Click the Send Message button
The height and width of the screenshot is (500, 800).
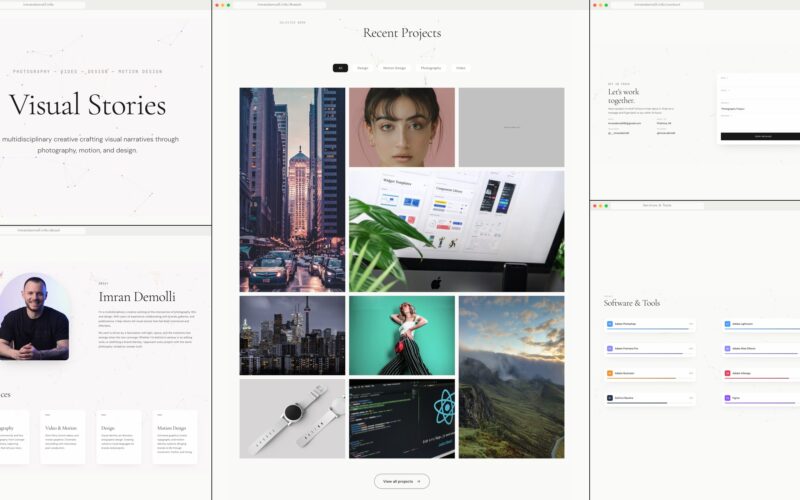[x=759, y=136]
